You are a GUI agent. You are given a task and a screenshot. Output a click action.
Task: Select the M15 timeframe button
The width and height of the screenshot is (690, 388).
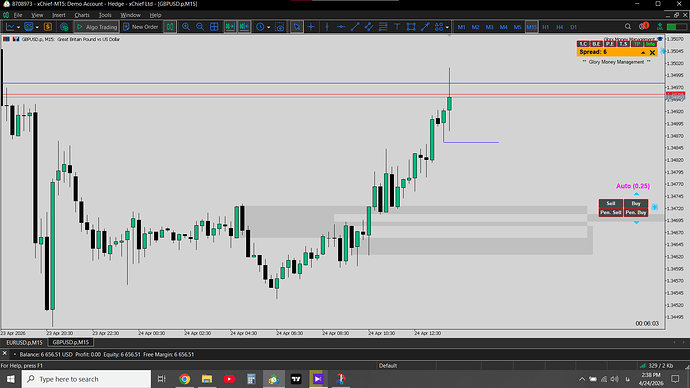(x=532, y=27)
